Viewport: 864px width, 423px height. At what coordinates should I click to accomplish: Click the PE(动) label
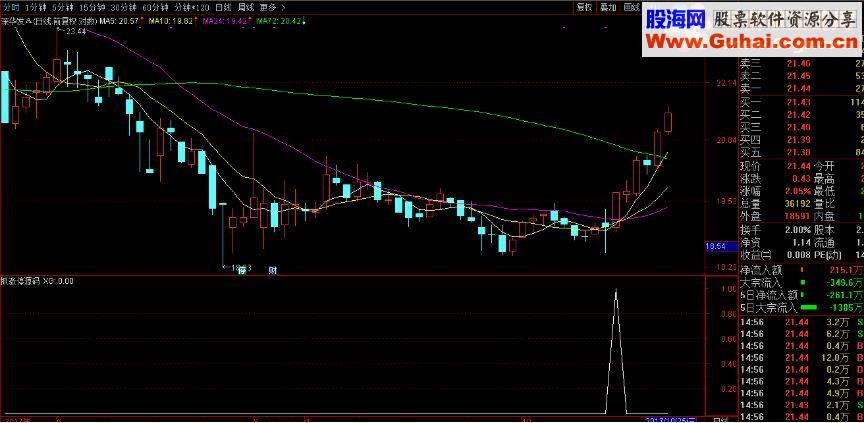829,255
